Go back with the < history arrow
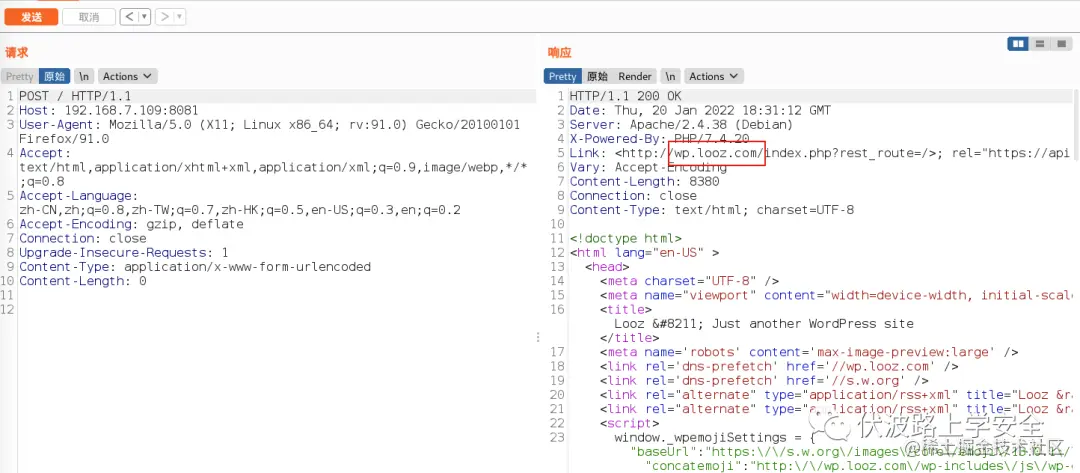 click(x=129, y=17)
